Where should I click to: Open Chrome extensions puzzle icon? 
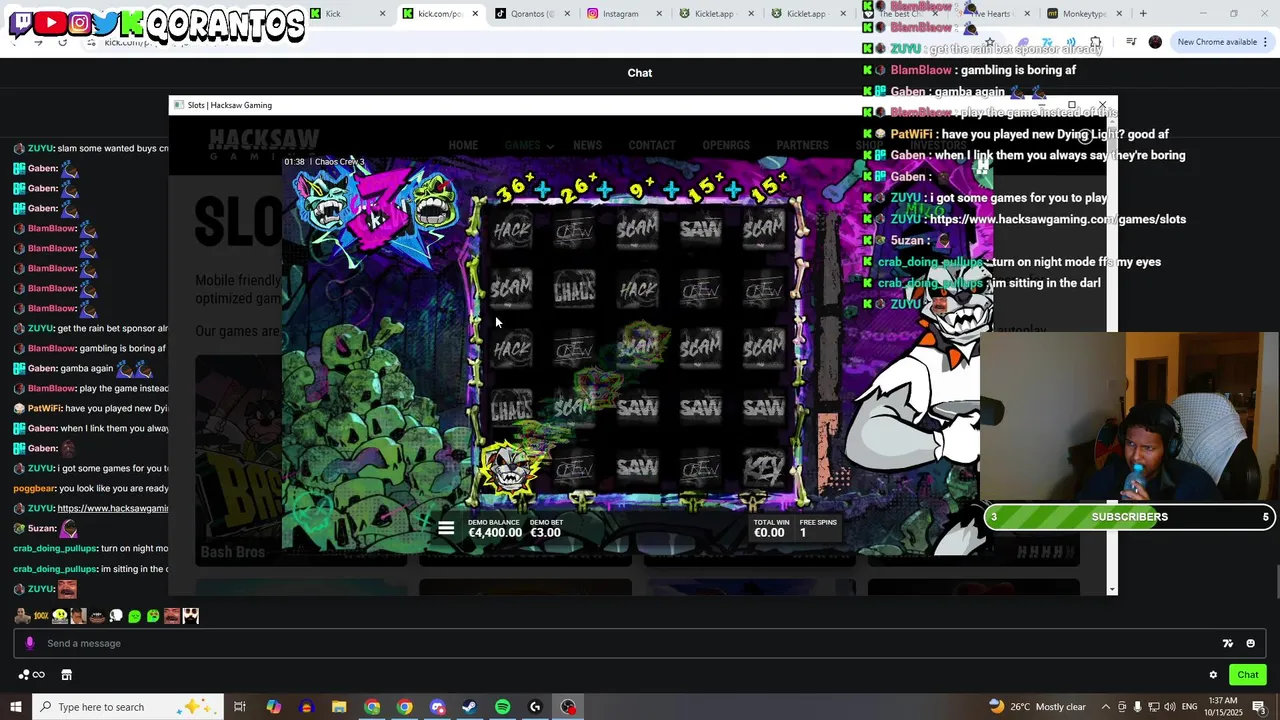click(x=1096, y=42)
